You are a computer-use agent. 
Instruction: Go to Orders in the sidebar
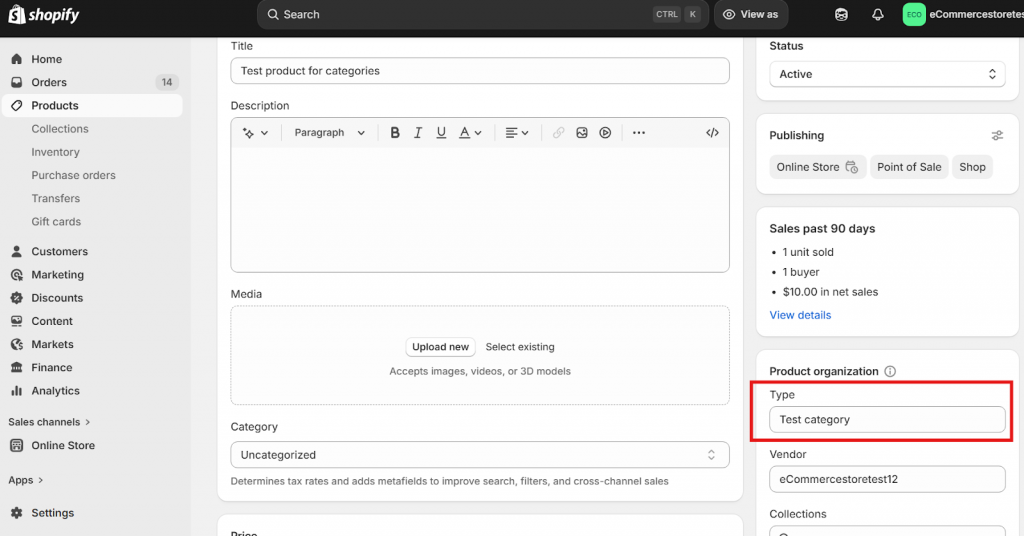click(49, 82)
